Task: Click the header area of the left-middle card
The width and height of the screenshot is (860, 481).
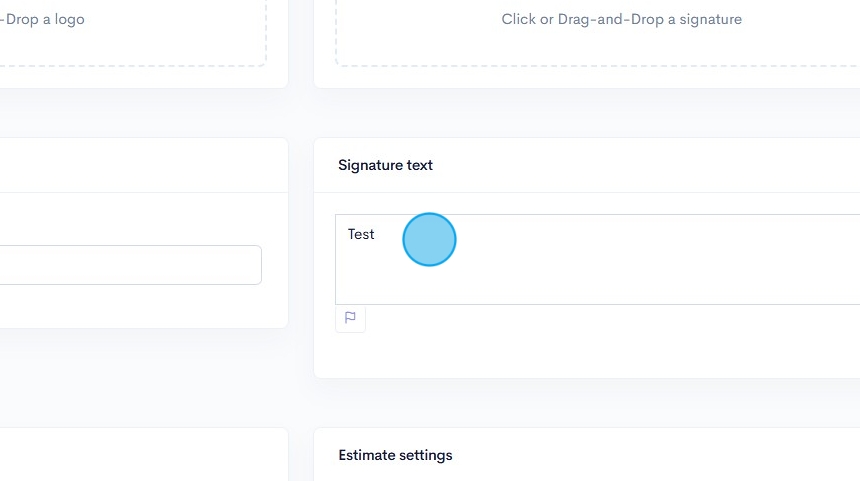Action: [x=140, y=165]
